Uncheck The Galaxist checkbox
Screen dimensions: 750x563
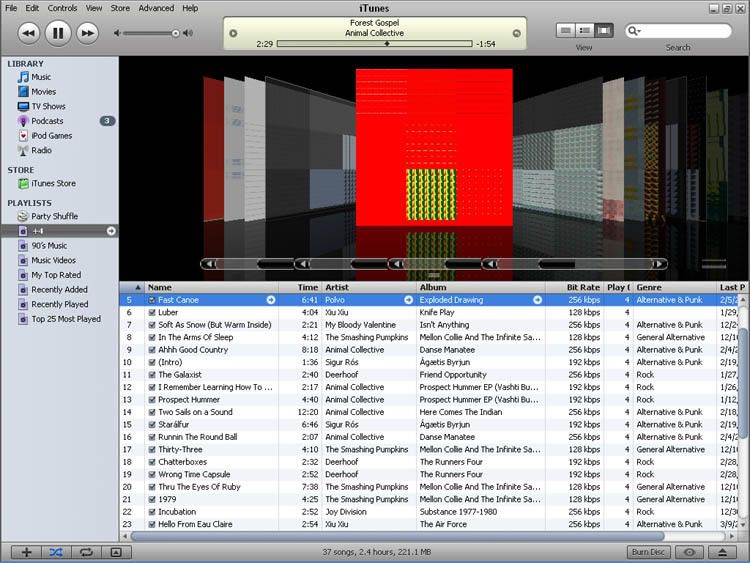click(152, 375)
